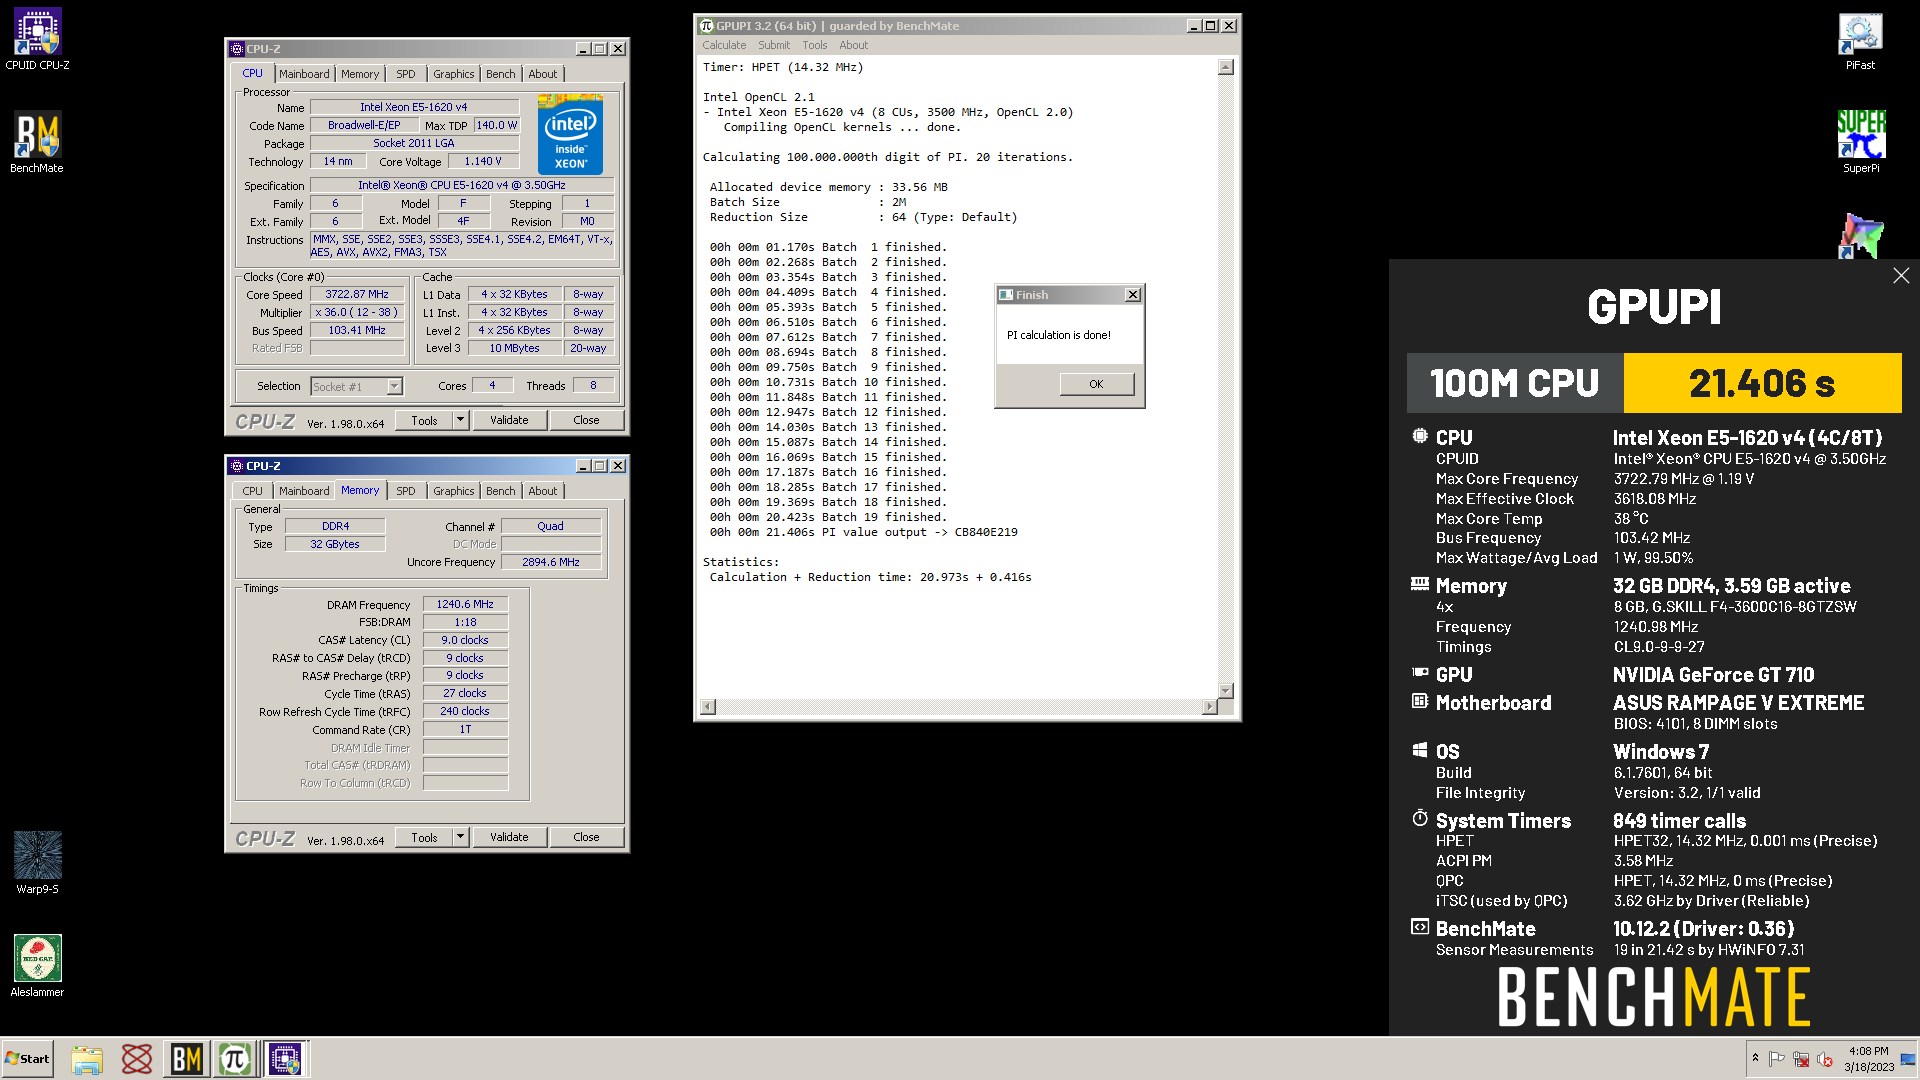Open the Socket #1 selection dropdown

point(394,386)
